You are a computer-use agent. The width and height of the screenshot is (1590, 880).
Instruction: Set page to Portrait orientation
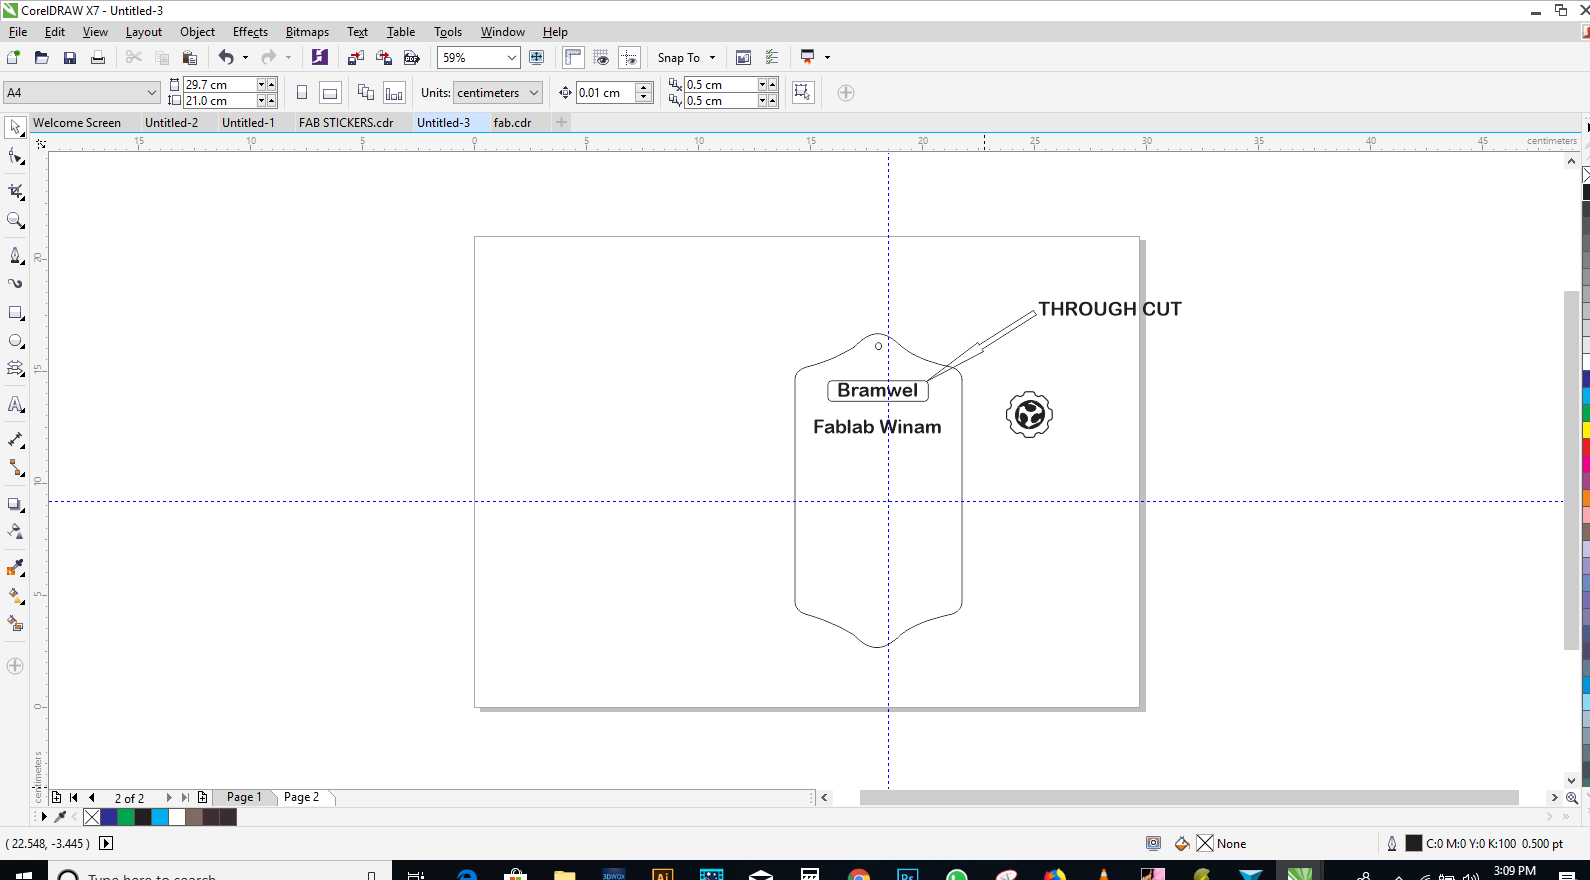pos(302,93)
